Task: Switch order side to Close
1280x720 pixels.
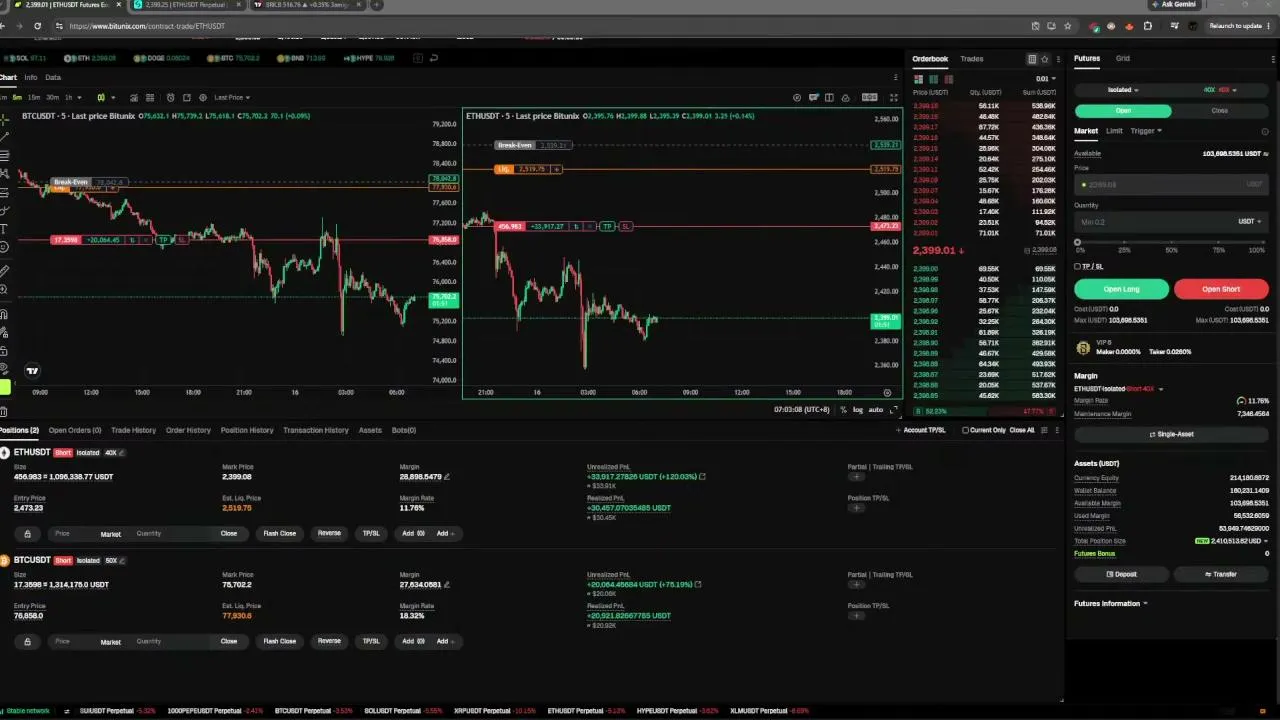Action: point(1219,111)
